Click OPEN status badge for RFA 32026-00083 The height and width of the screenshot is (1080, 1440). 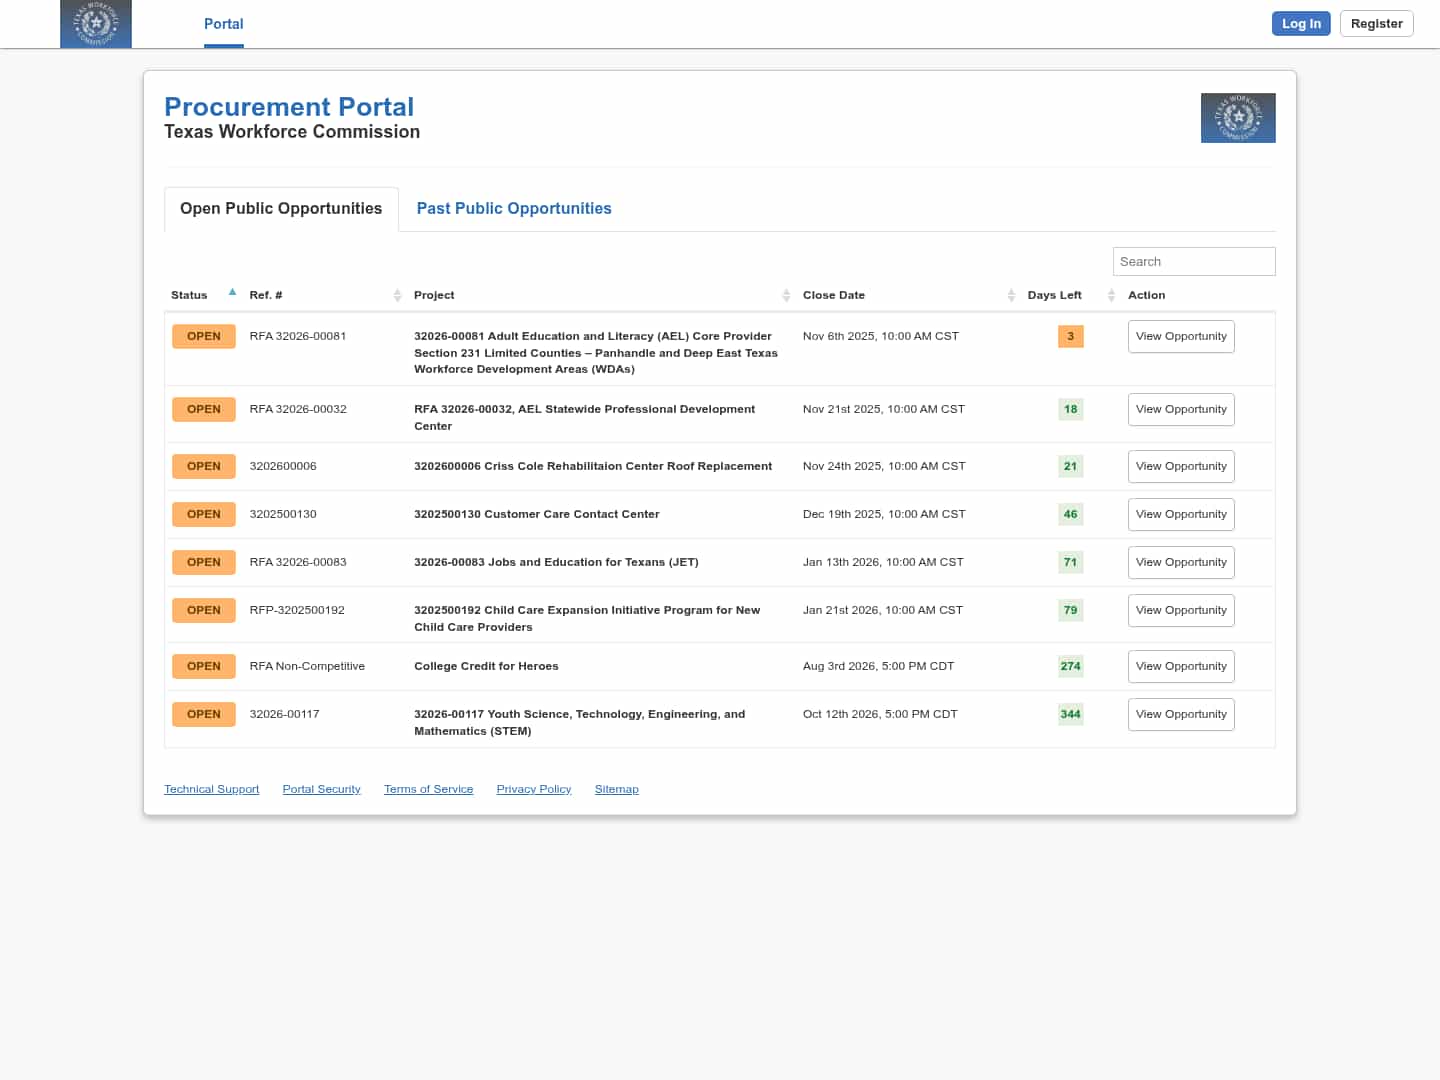(204, 563)
